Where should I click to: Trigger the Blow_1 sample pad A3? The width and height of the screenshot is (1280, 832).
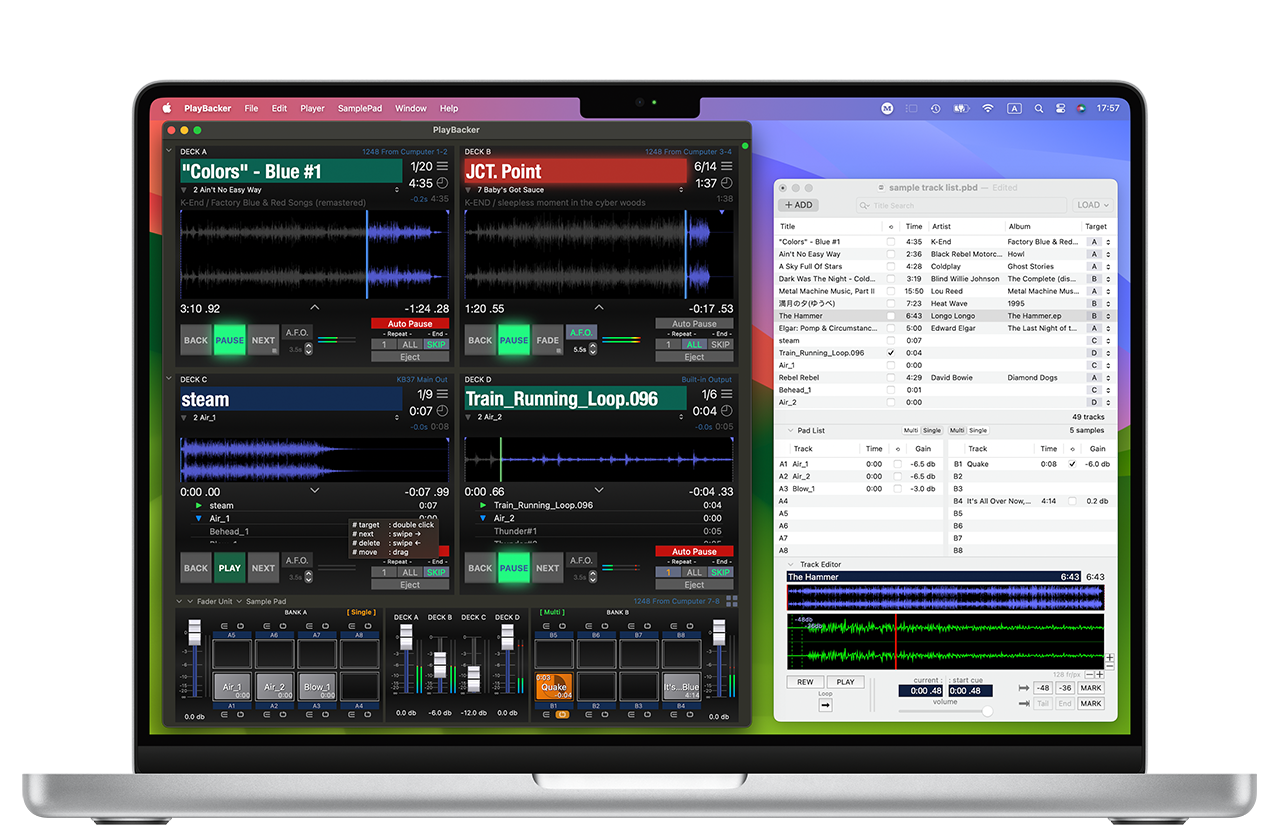316,686
